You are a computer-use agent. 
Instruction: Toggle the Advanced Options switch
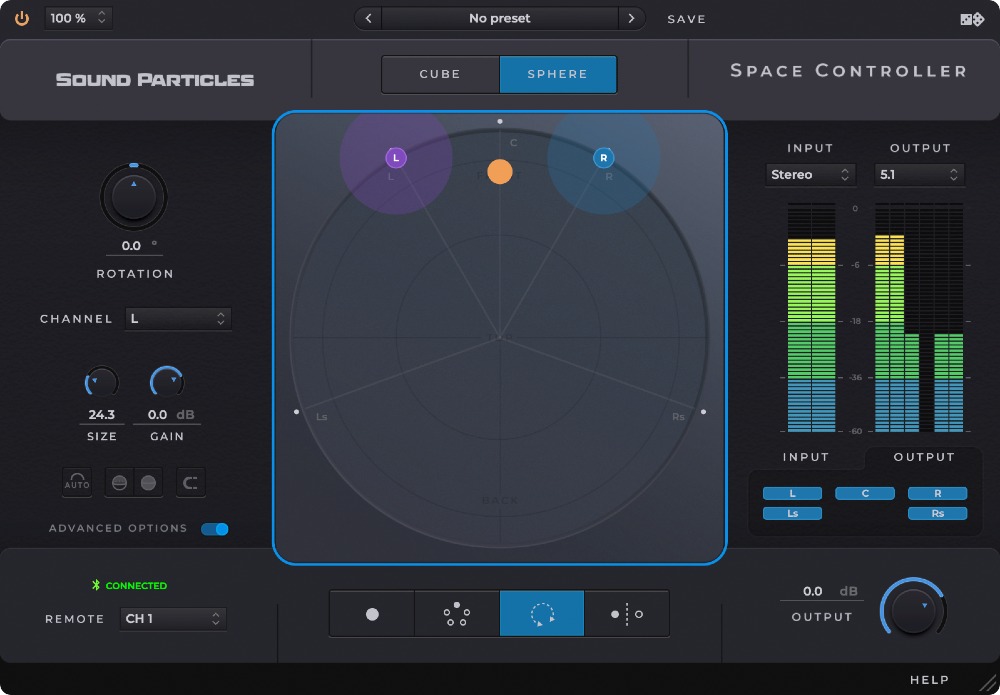point(215,528)
